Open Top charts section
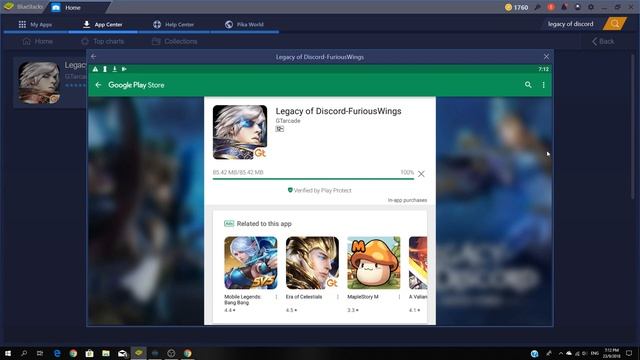640x360 pixels. pyautogui.click(x=102, y=41)
